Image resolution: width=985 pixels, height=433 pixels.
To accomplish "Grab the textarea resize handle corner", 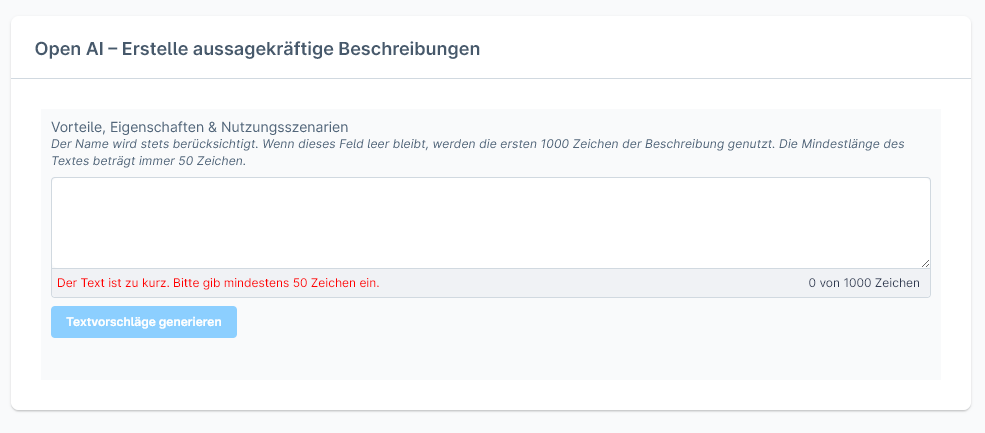I will click(925, 264).
